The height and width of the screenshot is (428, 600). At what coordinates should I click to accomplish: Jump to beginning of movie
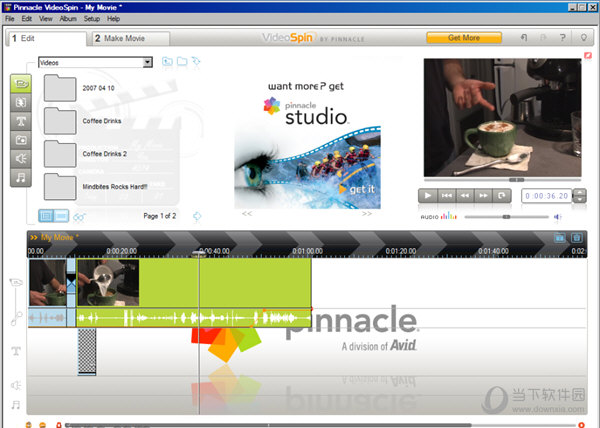pyautogui.click(x=447, y=195)
